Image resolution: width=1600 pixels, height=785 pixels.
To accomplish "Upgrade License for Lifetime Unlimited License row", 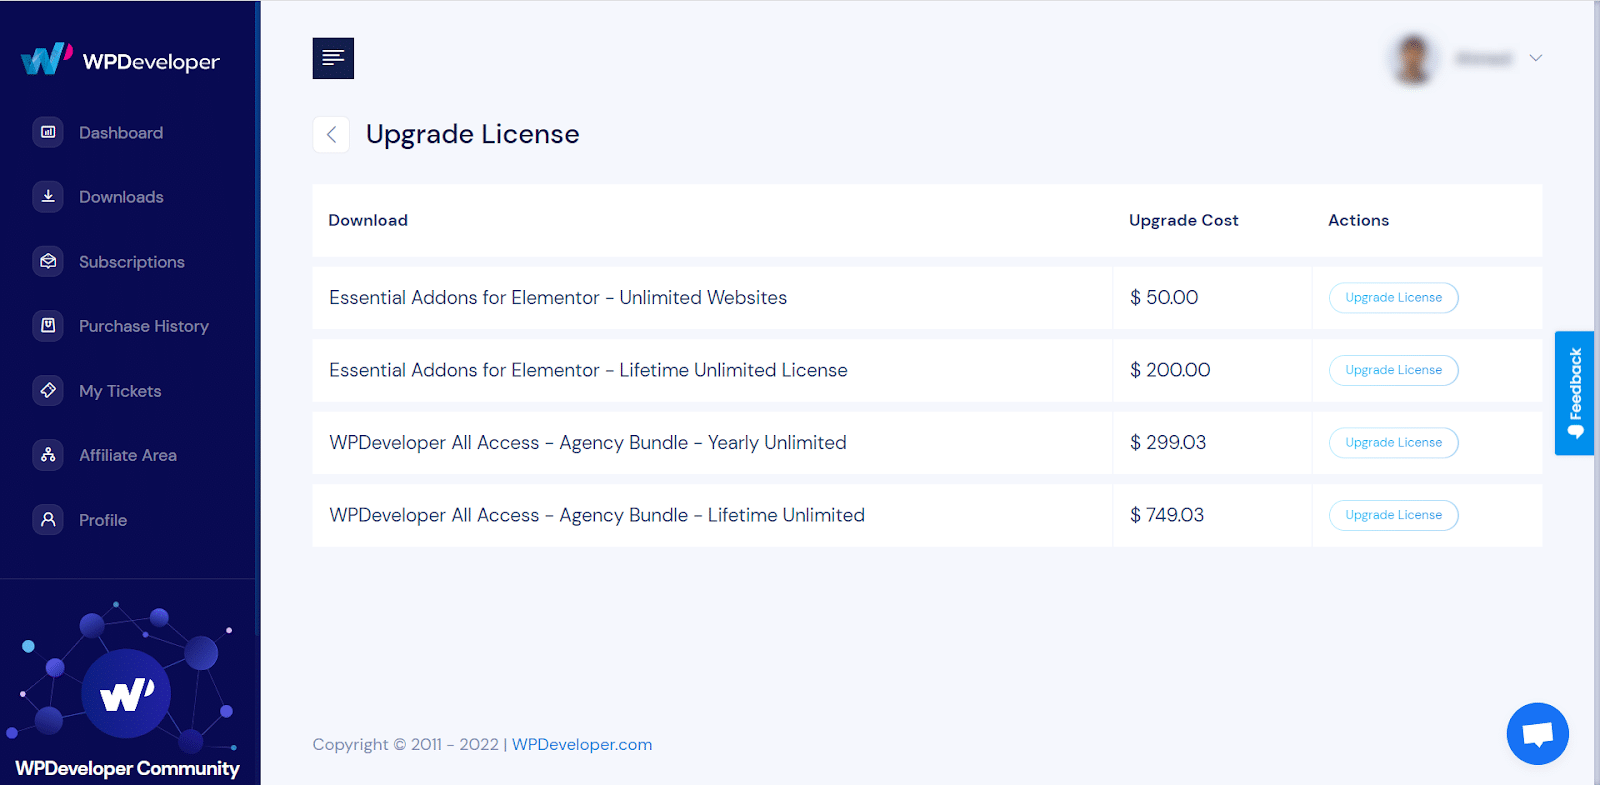I will pyautogui.click(x=1393, y=370).
